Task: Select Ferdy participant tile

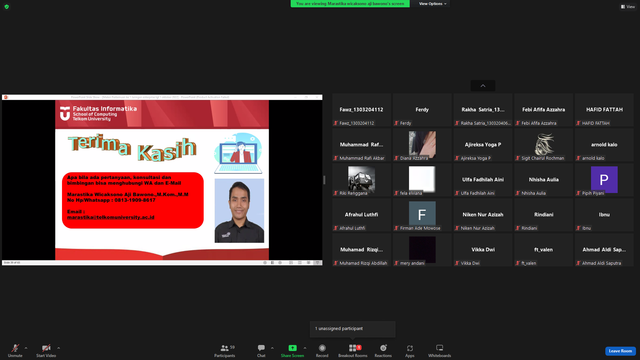Action: coord(422,110)
